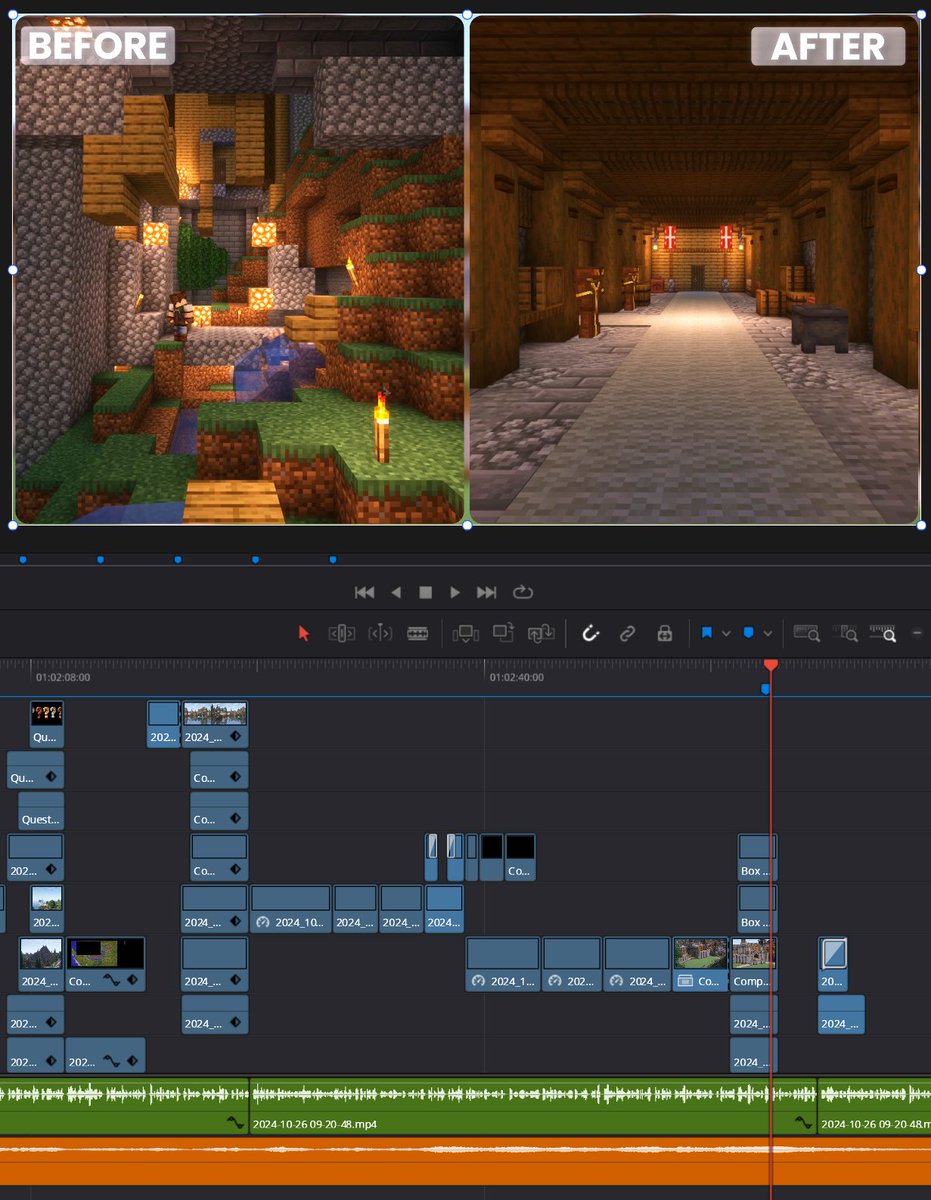
Task: Play the timeline in reverse
Action: [x=396, y=593]
